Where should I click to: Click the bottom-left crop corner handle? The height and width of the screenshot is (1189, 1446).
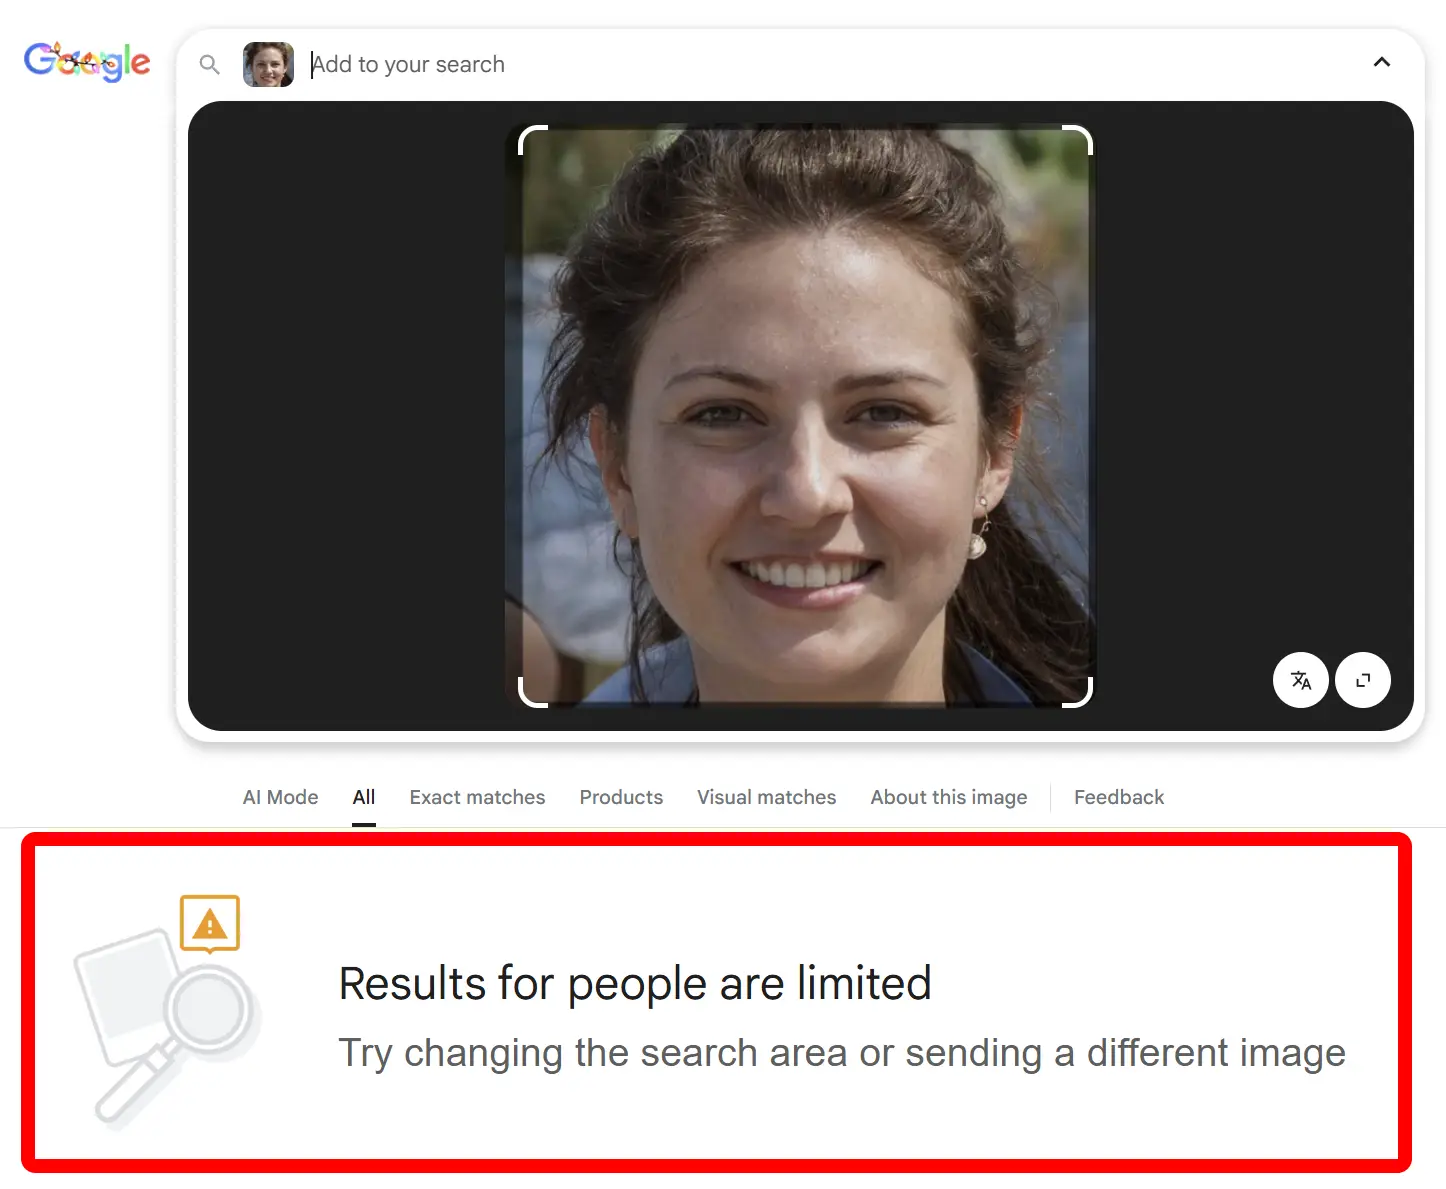point(530,694)
